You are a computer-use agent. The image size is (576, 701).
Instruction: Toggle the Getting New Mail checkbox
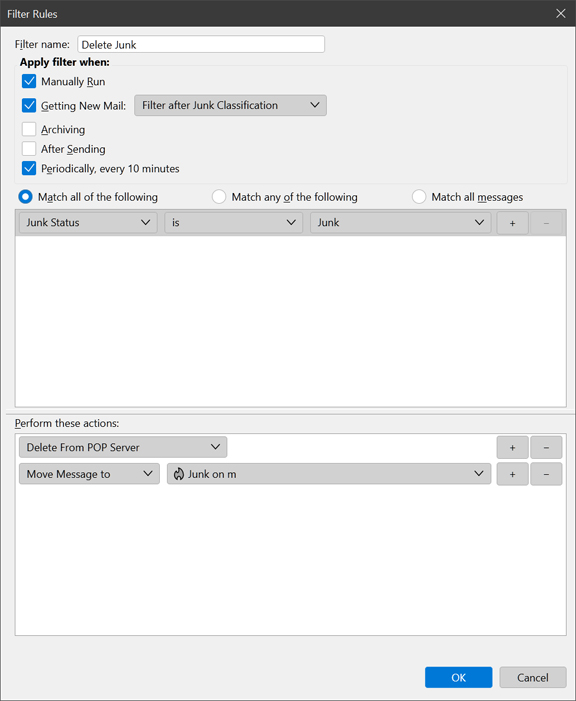(29, 106)
